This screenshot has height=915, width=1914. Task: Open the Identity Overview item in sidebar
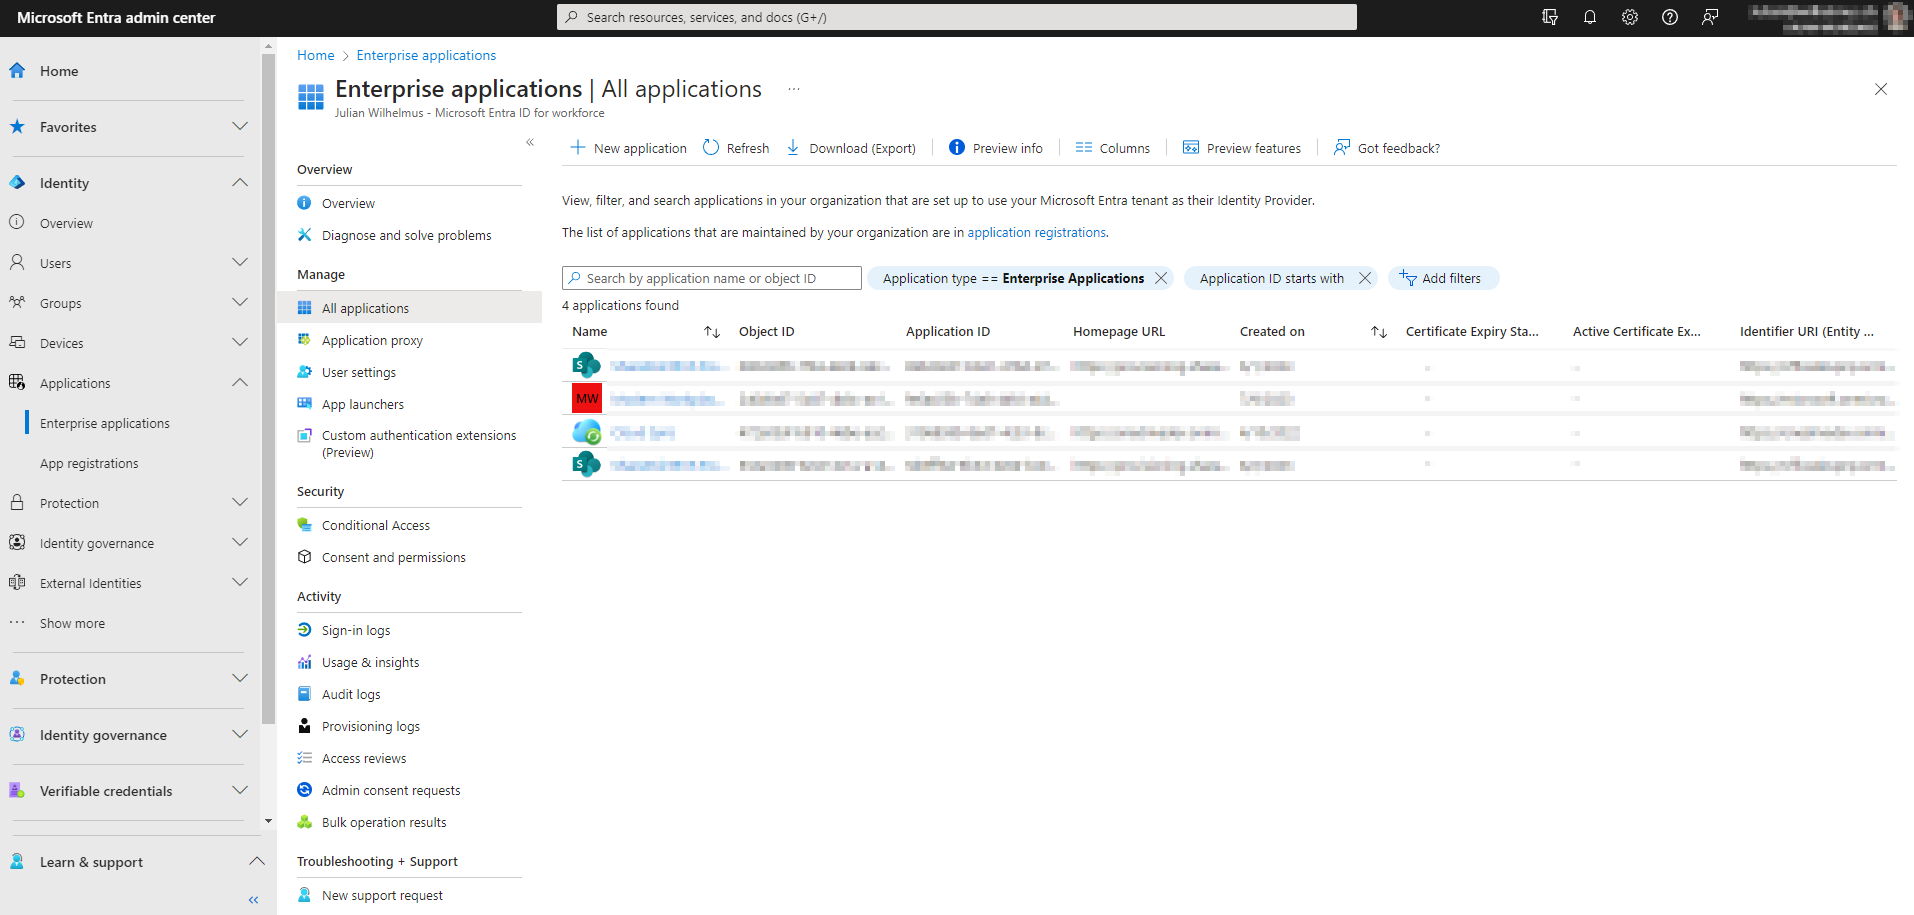click(66, 223)
